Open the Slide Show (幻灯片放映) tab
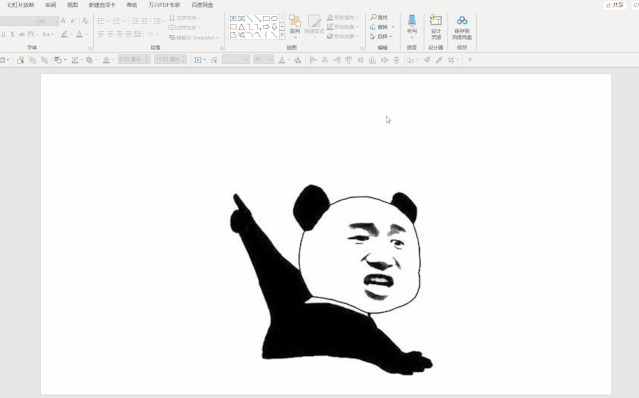Image resolution: width=639 pixels, height=398 pixels. [x=20, y=5]
